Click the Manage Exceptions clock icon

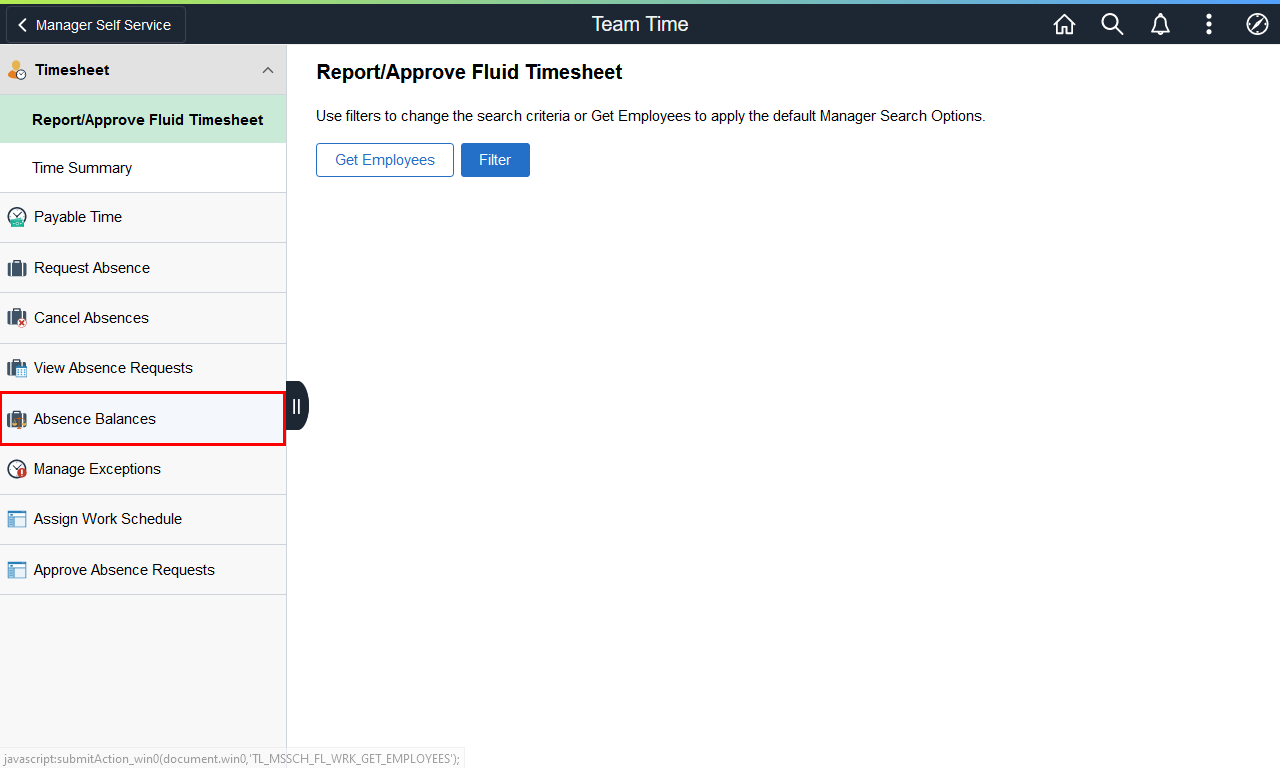(16, 469)
